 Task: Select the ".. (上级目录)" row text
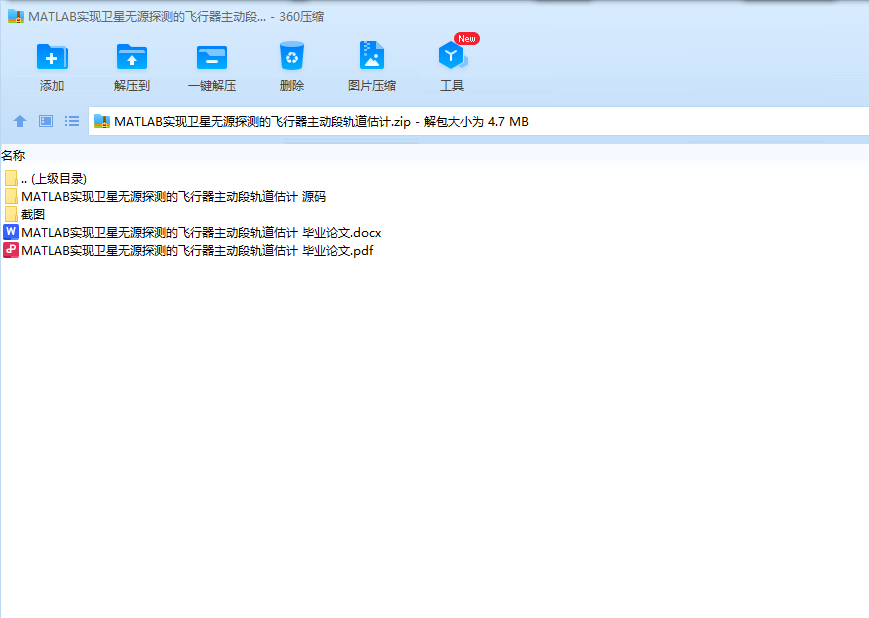click(x=54, y=178)
